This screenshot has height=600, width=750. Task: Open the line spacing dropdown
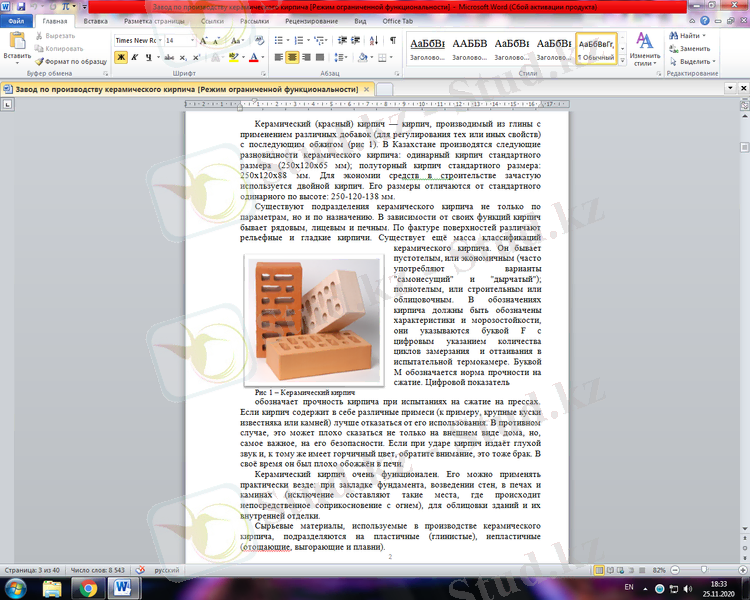click(340, 57)
